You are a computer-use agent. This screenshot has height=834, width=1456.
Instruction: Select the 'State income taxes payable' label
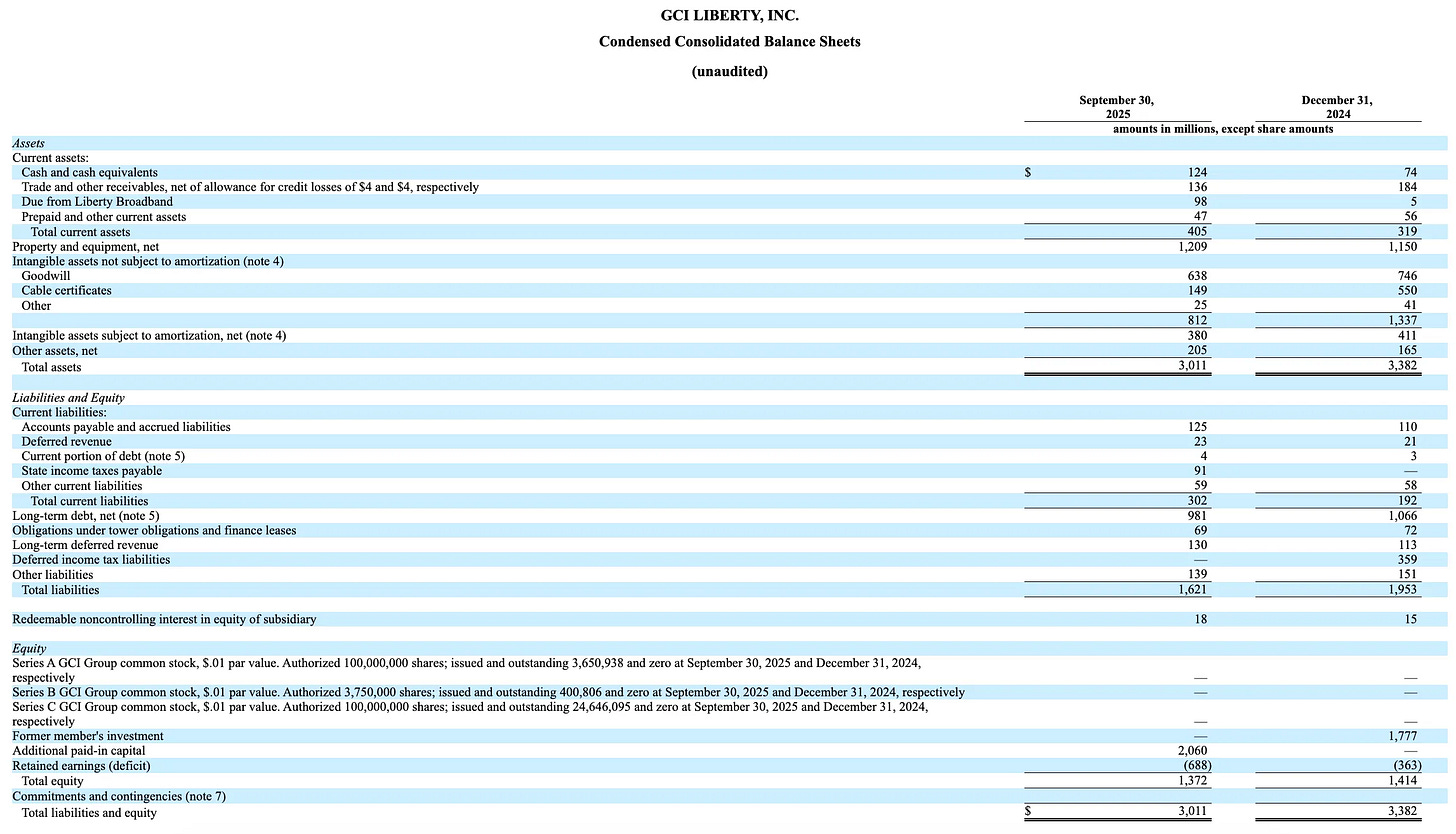point(92,471)
